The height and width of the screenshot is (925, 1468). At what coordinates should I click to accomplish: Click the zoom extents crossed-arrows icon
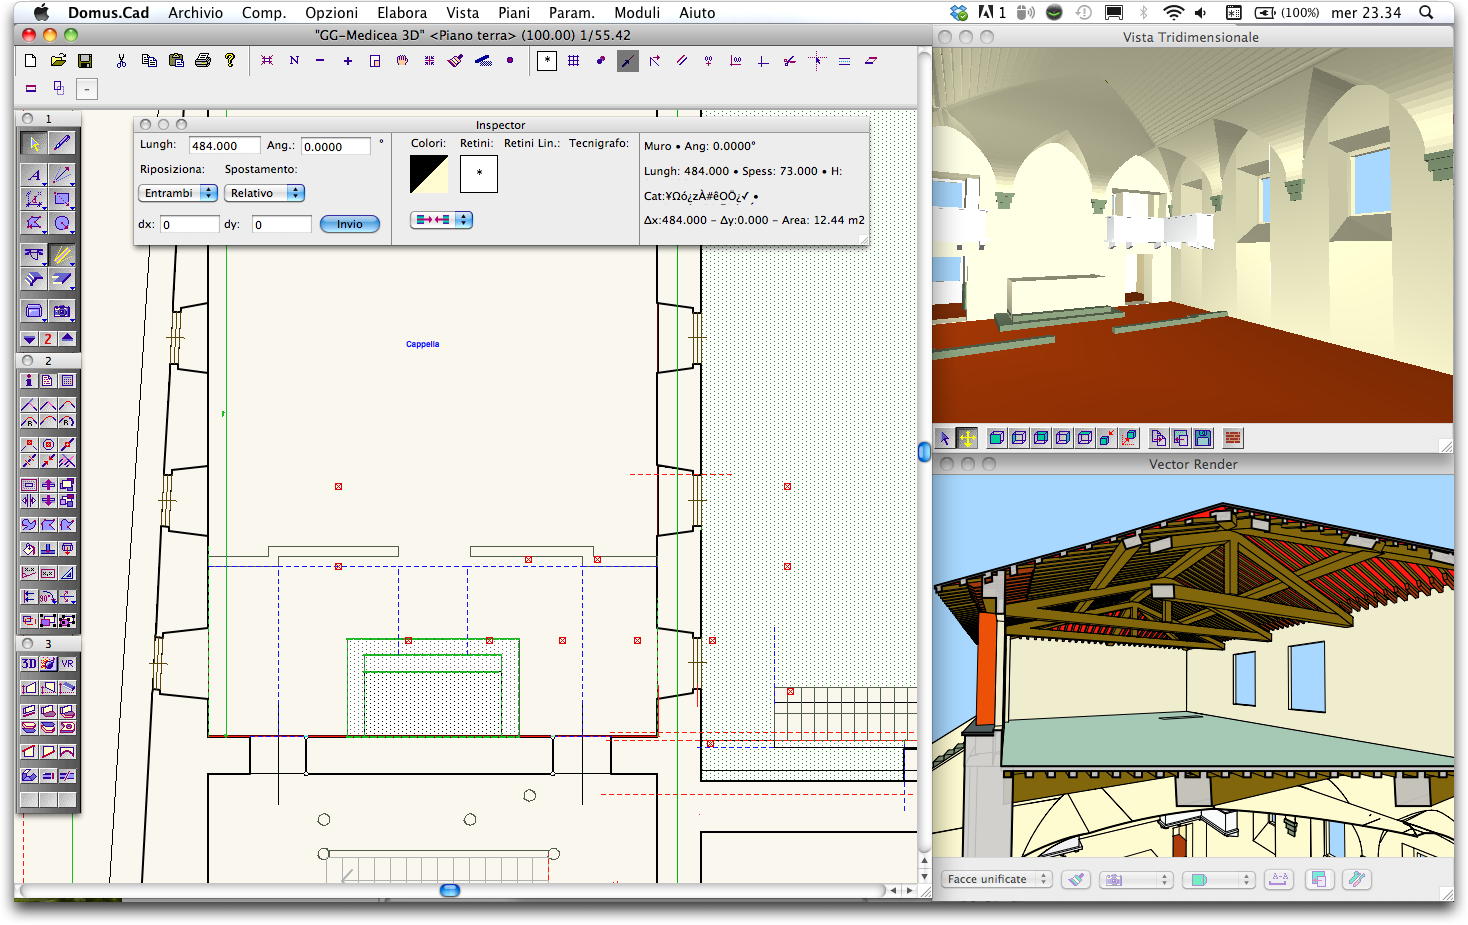click(267, 61)
